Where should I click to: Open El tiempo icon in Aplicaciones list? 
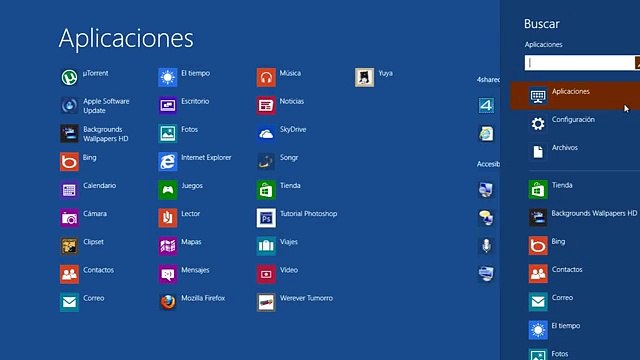168,77
